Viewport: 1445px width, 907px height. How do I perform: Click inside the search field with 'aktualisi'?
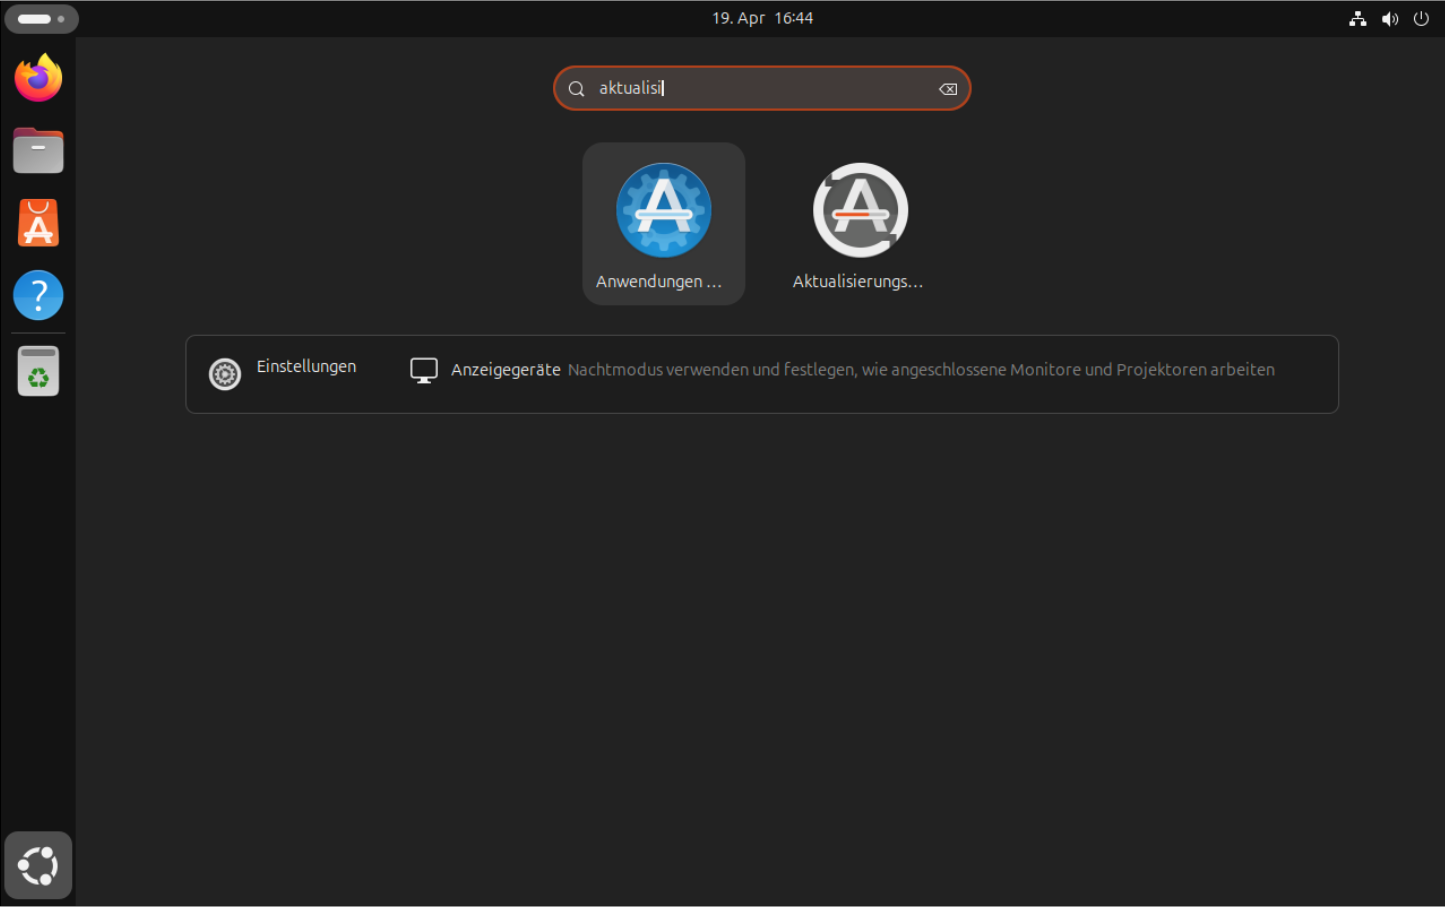[760, 89]
